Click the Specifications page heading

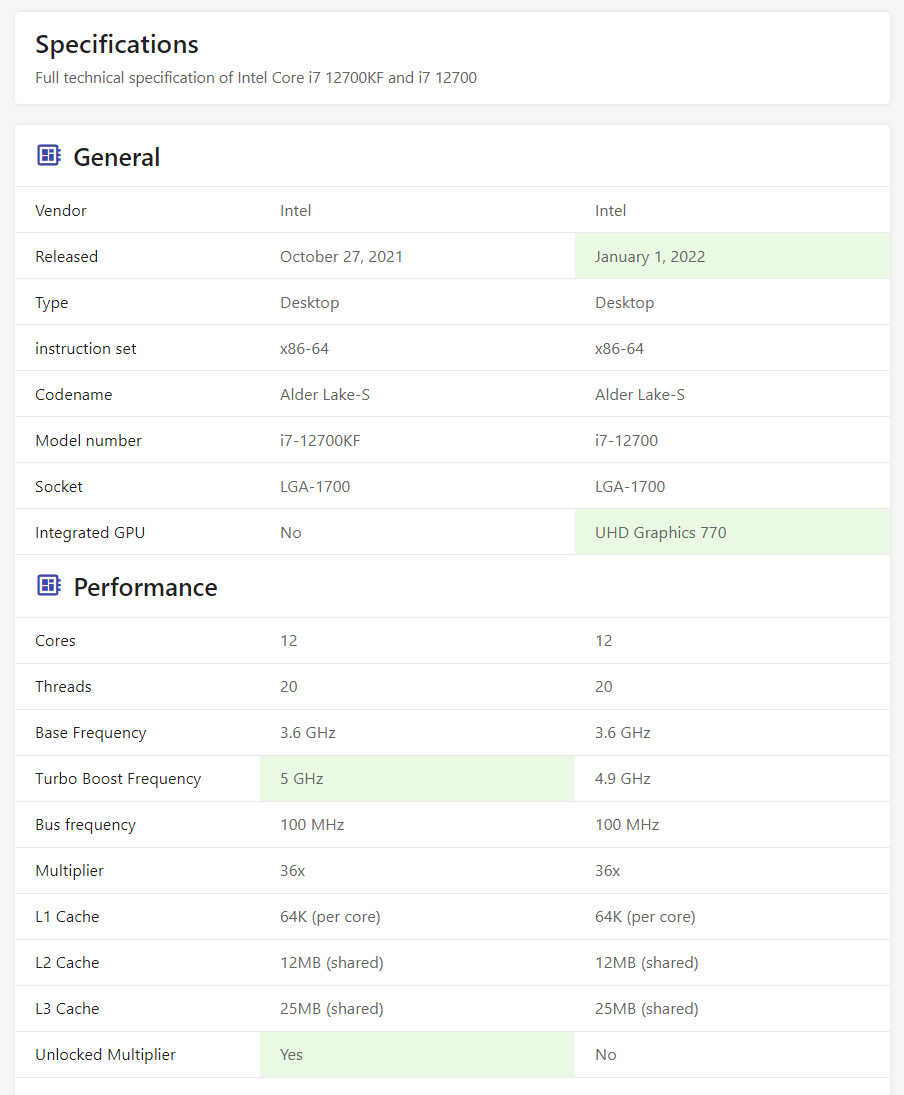117,44
